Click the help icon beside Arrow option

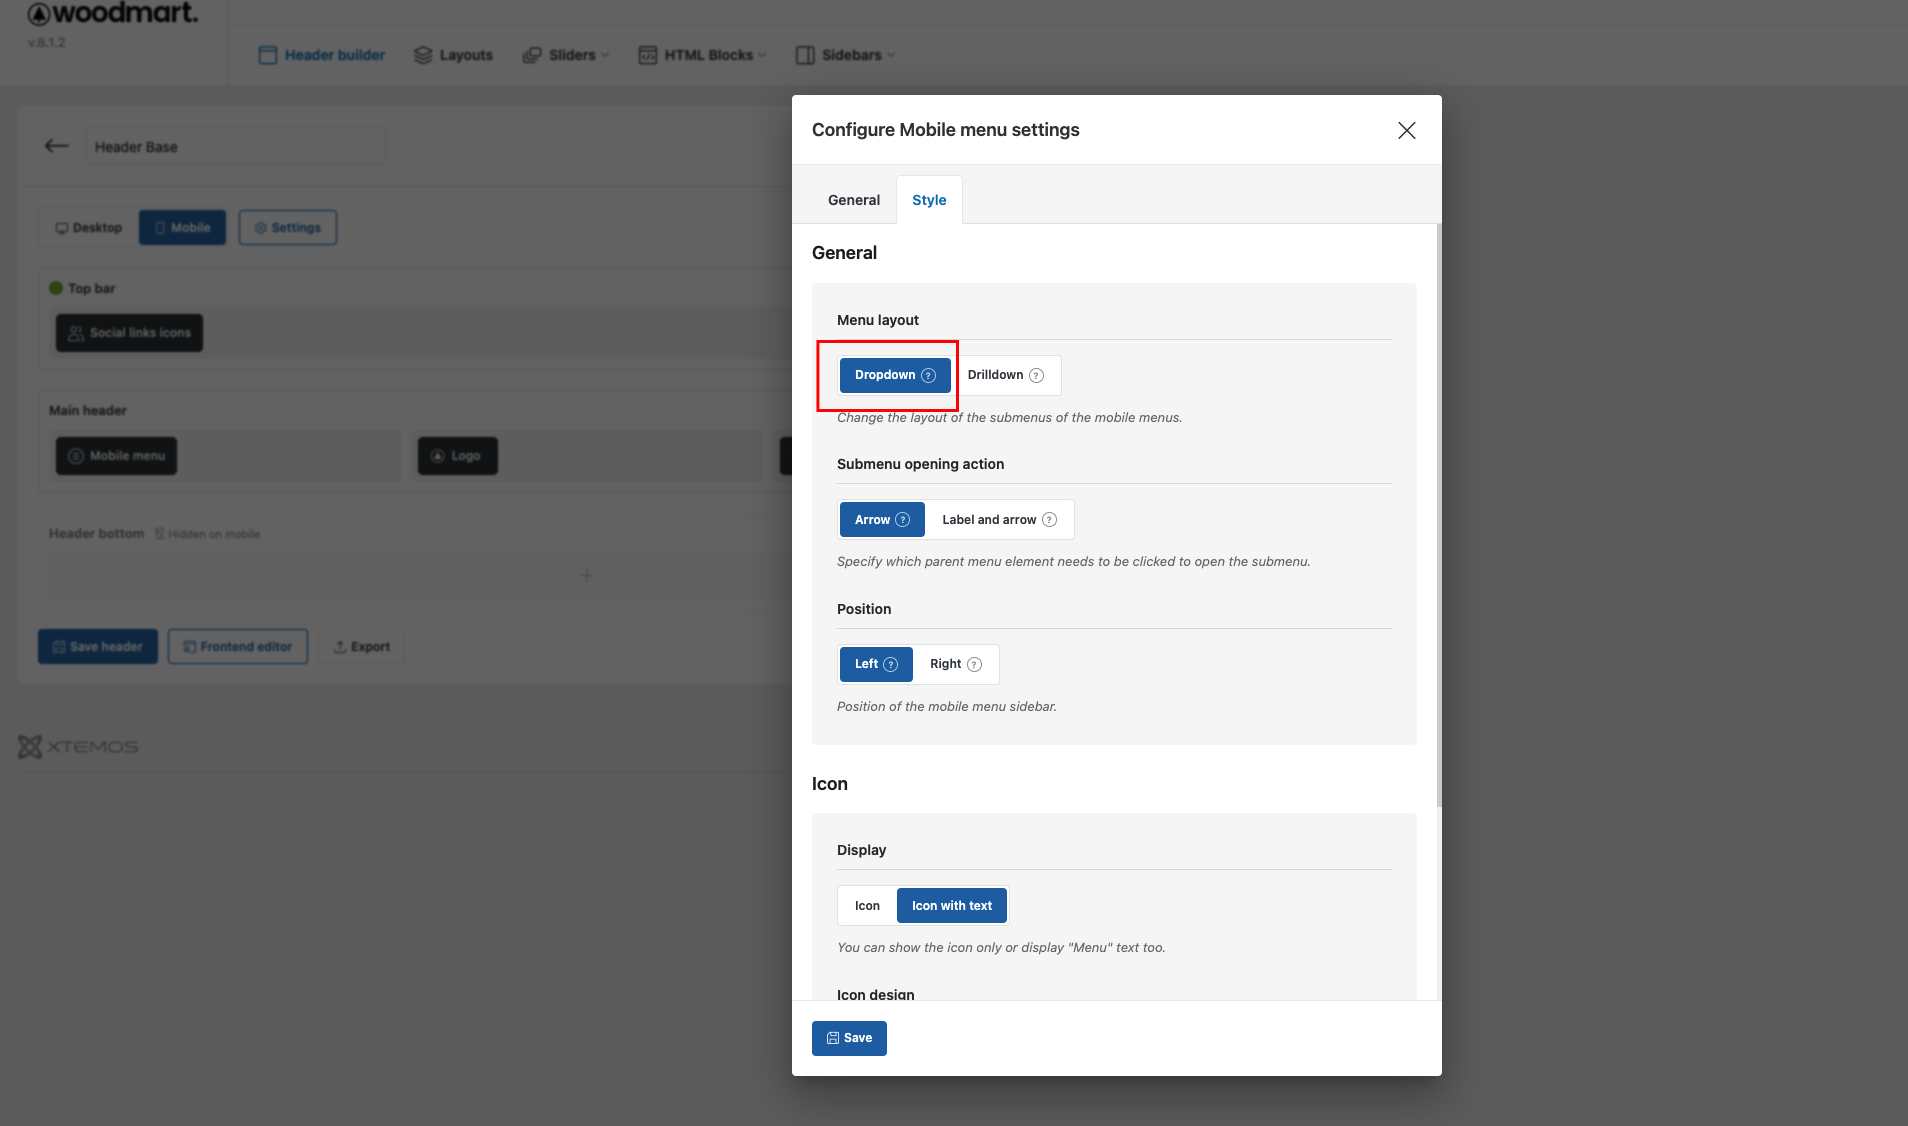[x=903, y=520]
